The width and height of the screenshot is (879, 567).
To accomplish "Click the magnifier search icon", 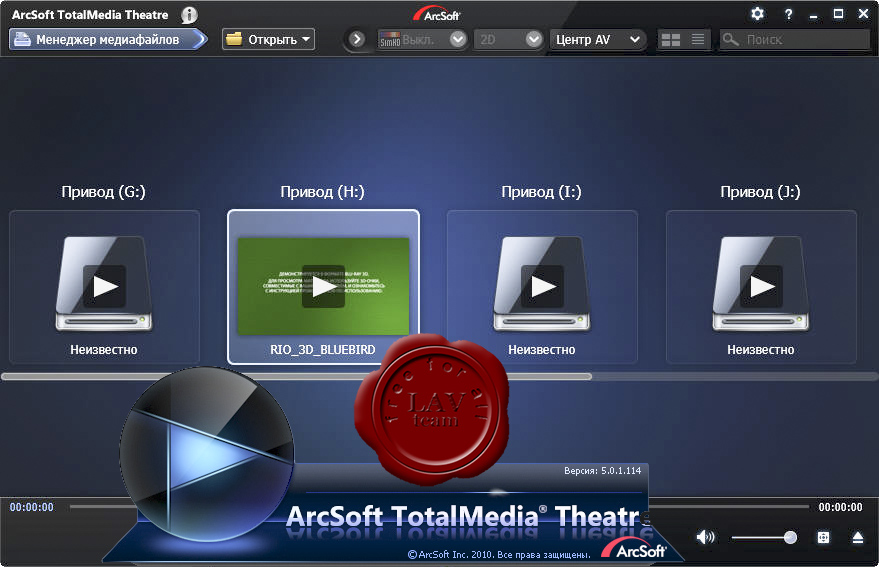I will point(730,39).
